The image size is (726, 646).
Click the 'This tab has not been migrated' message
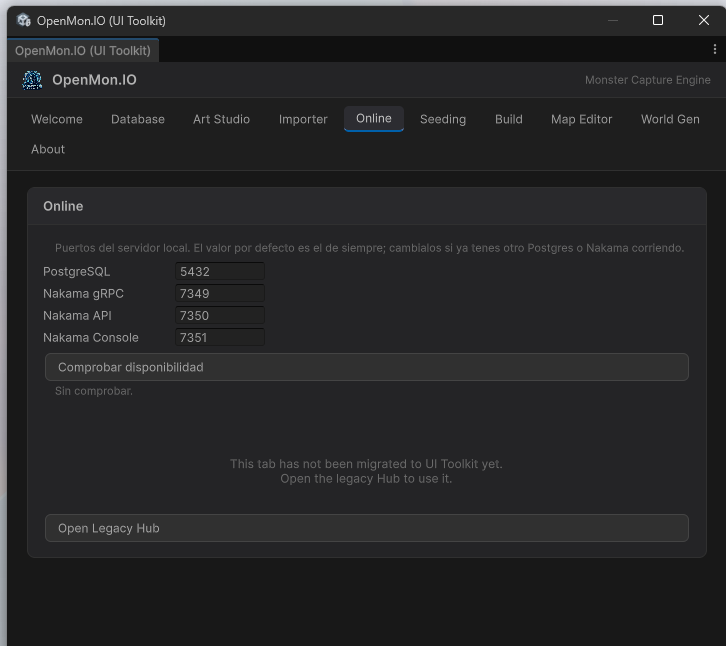(x=366, y=464)
